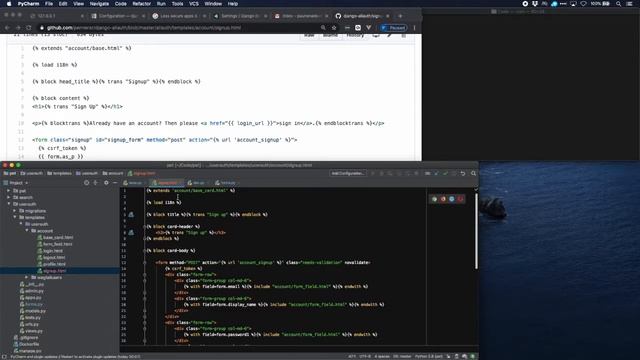
Task: Collapse the templates folder
Action: pos(15,217)
